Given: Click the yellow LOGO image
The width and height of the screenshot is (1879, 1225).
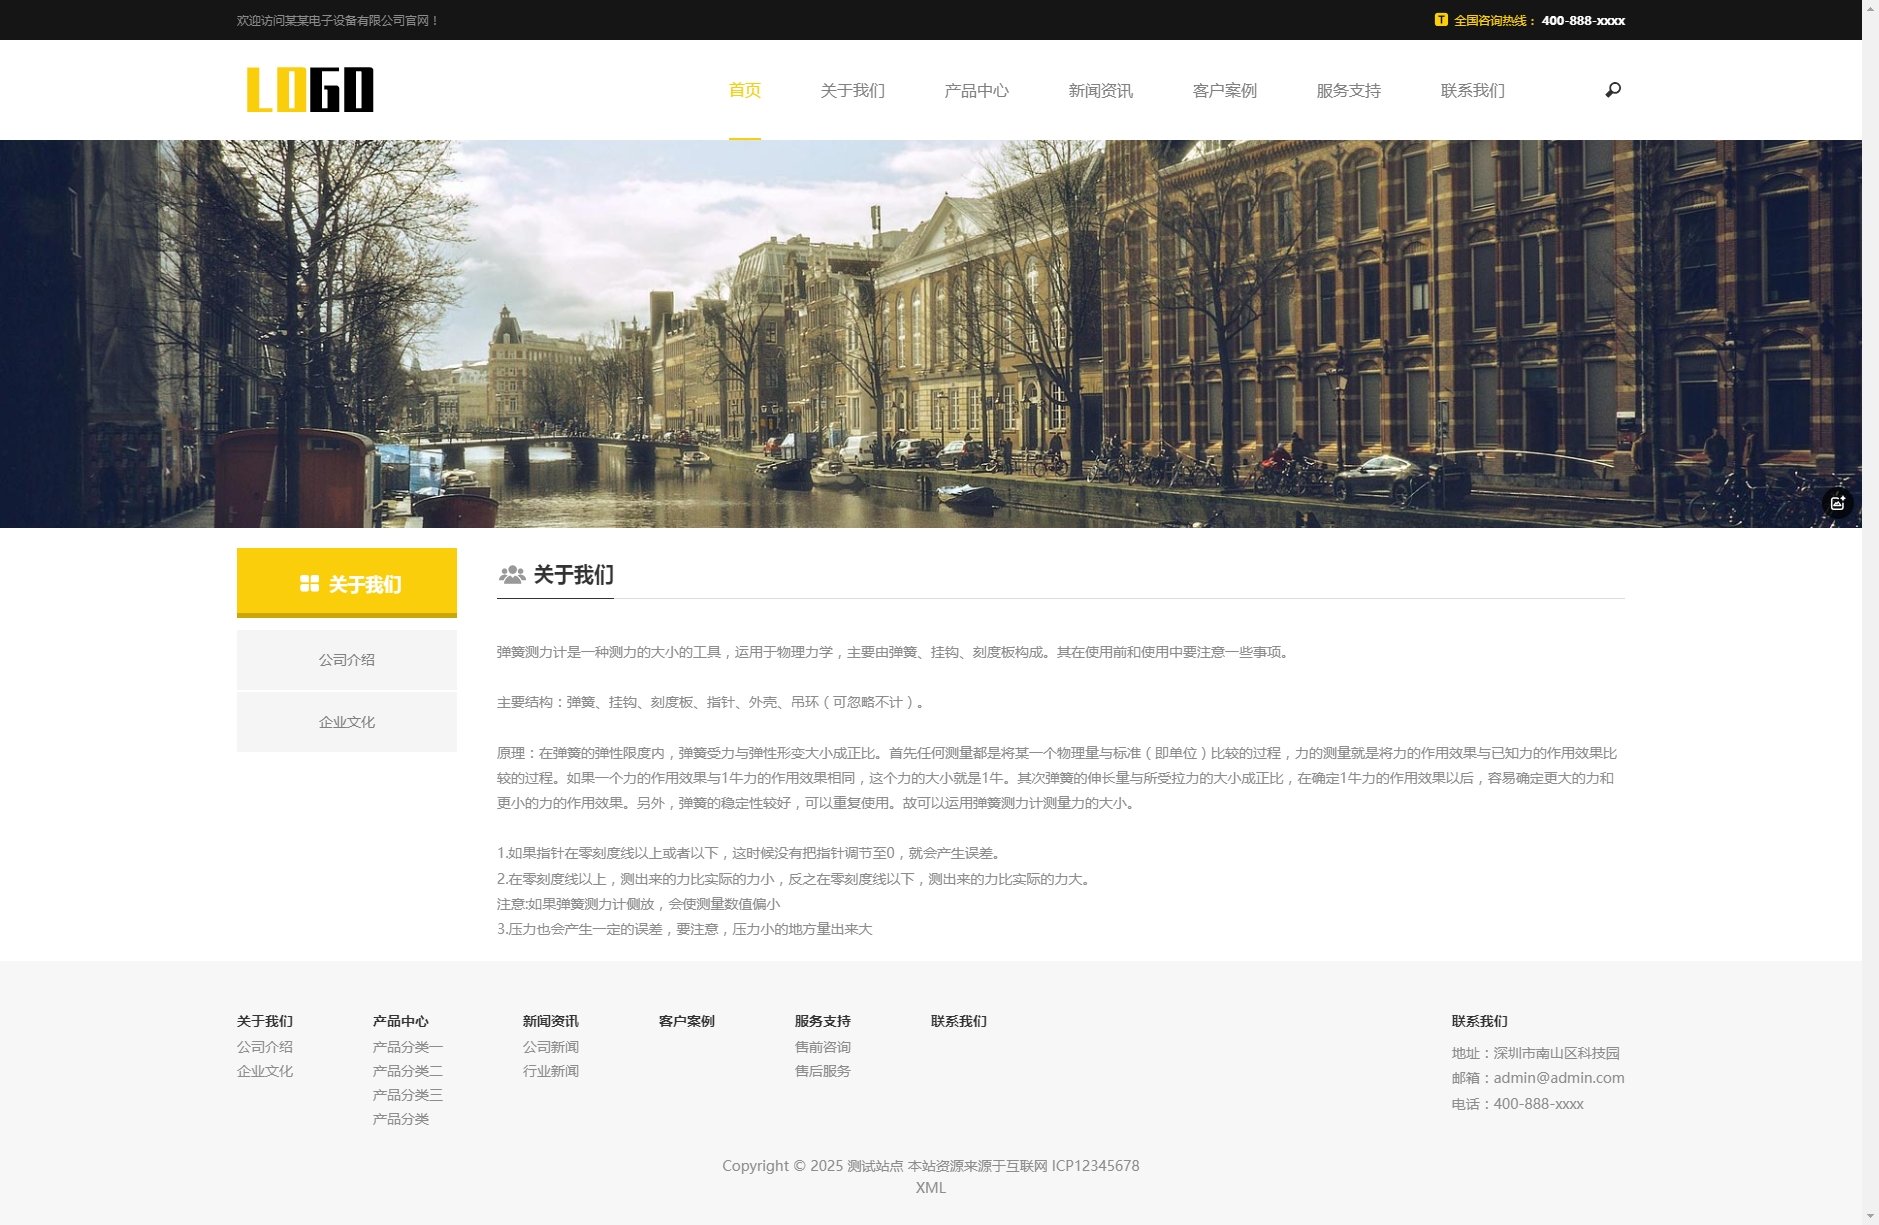Looking at the screenshot, I should [310, 90].
